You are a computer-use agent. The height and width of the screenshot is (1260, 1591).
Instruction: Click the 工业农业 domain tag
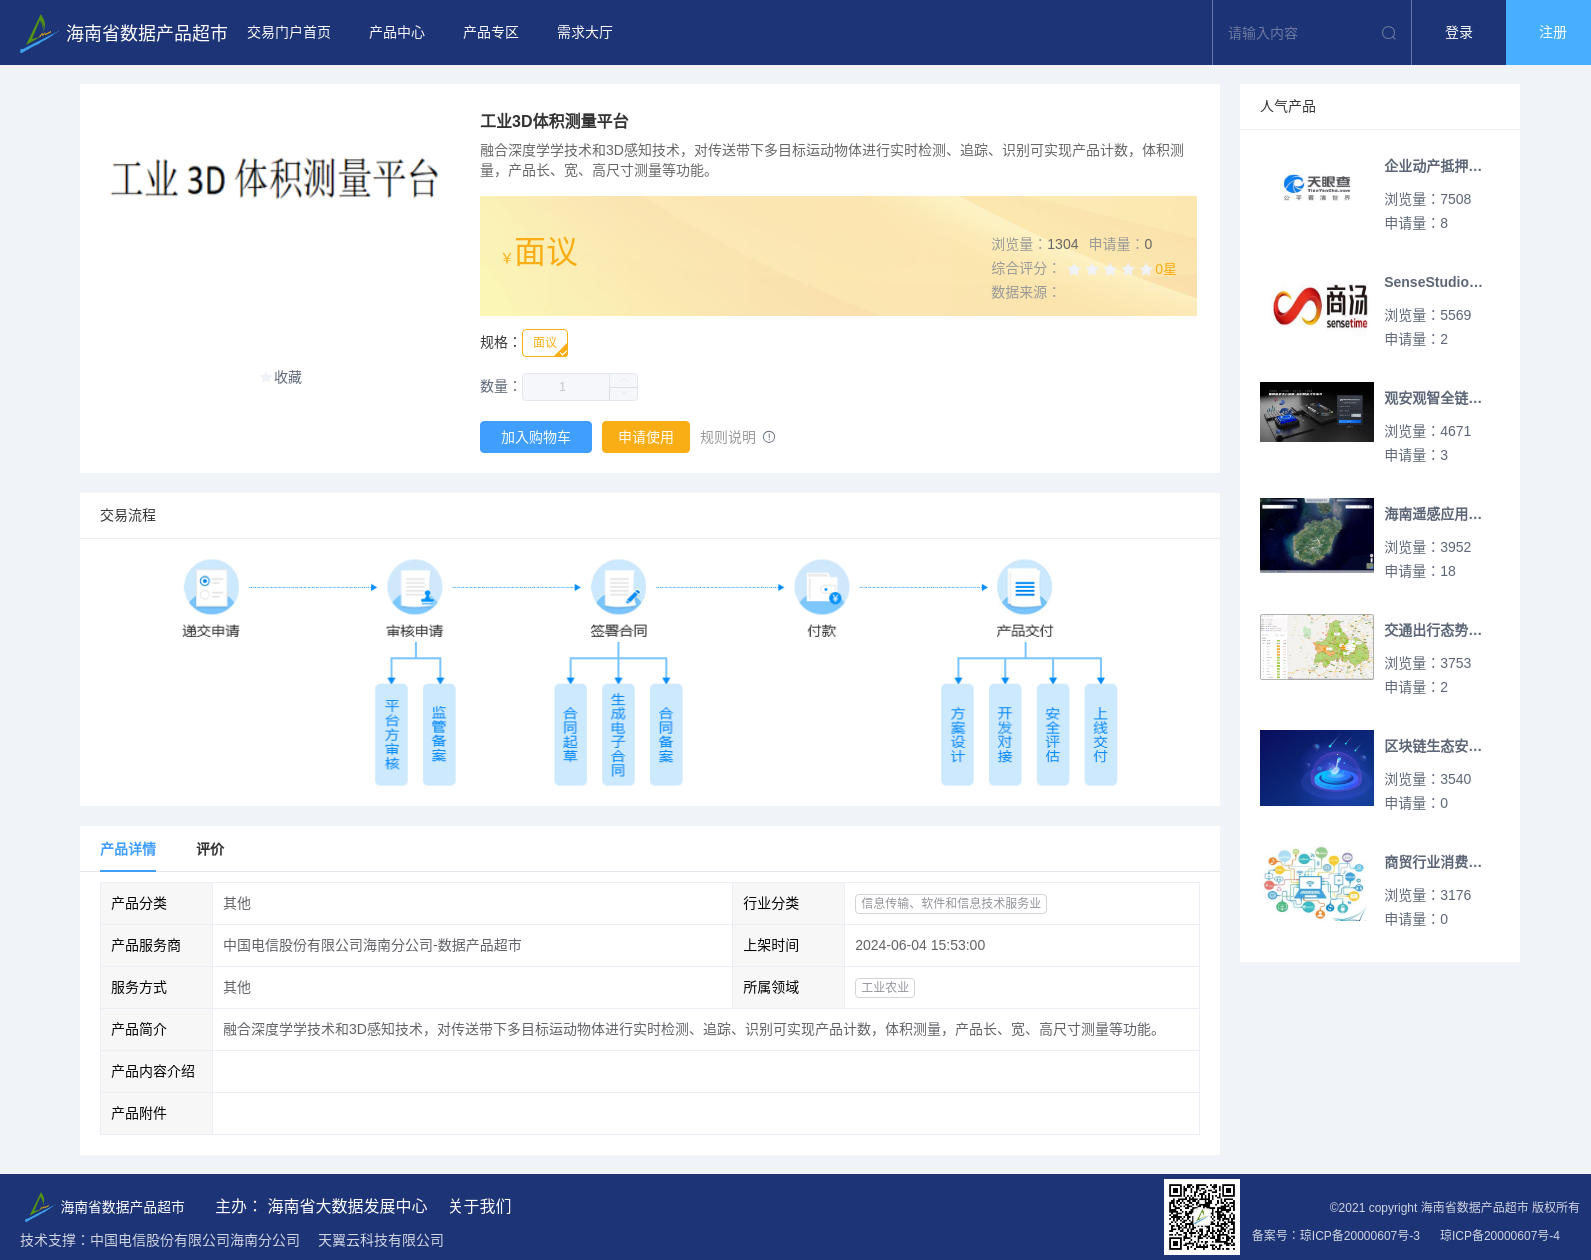click(x=885, y=987)
